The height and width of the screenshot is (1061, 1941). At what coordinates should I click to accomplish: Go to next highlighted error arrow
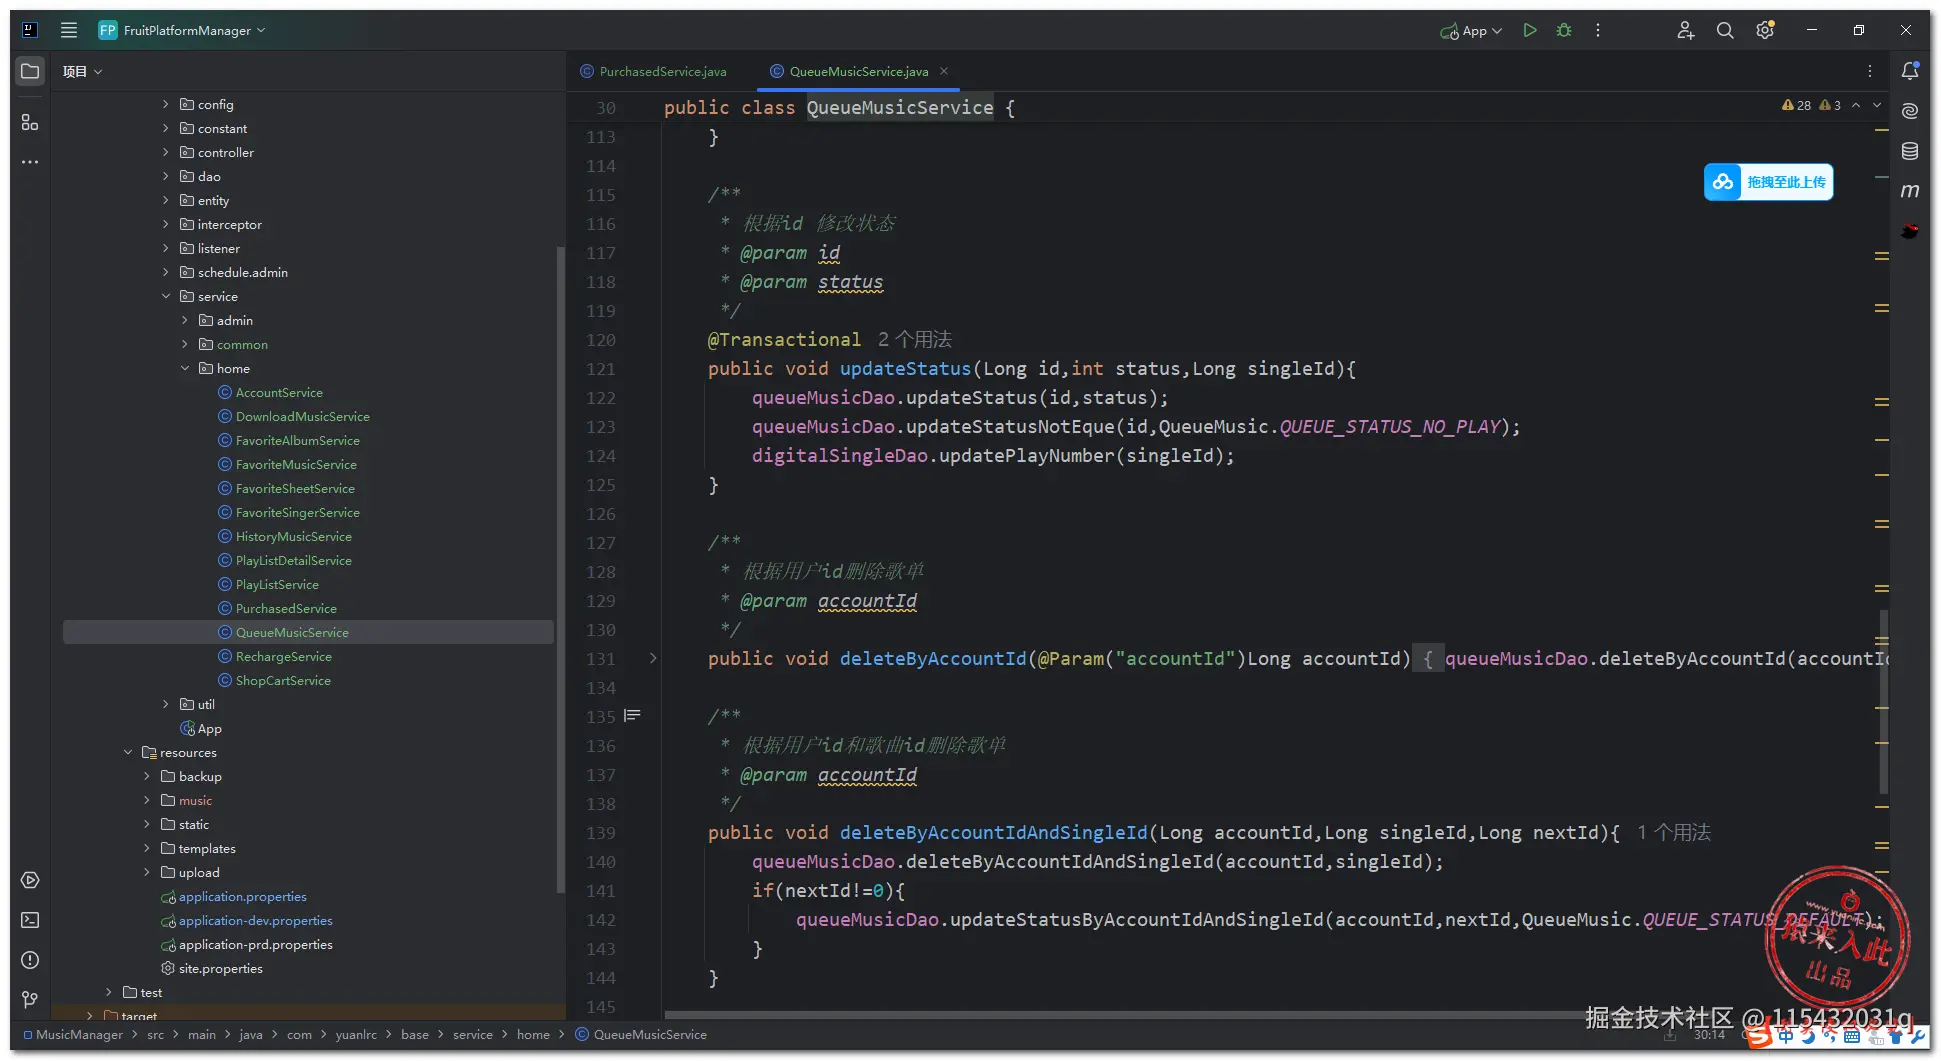pyautogui.click(x=1877, y=105)
